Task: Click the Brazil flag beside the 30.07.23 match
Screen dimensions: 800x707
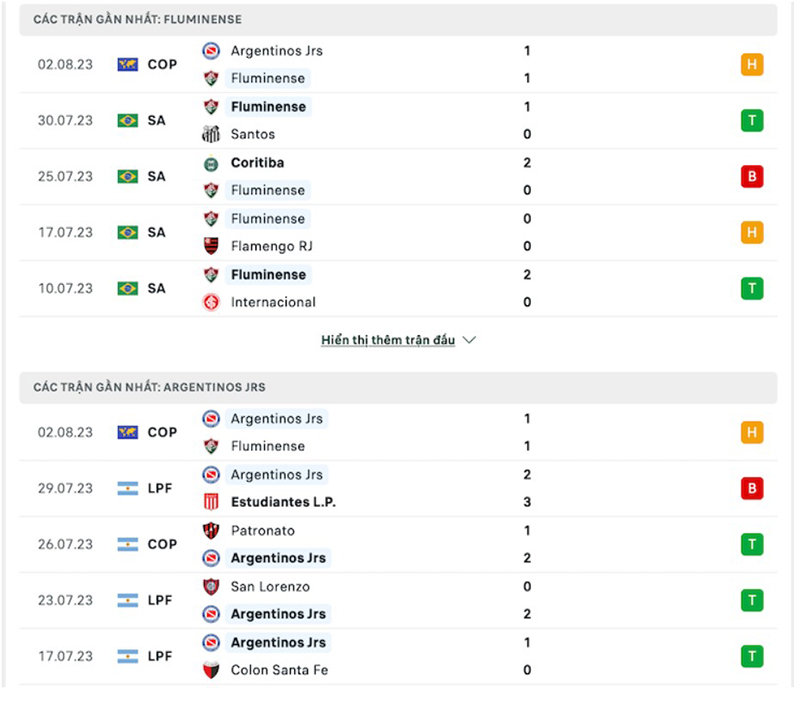Action: (128, 120)
